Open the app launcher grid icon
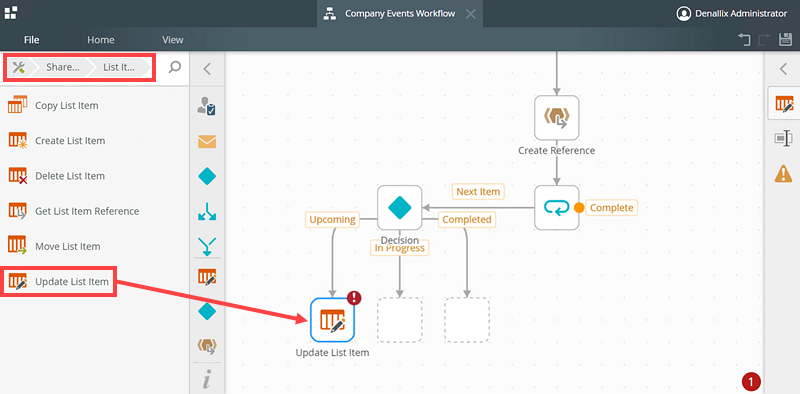The image size is (800, 394). [11, 13]
